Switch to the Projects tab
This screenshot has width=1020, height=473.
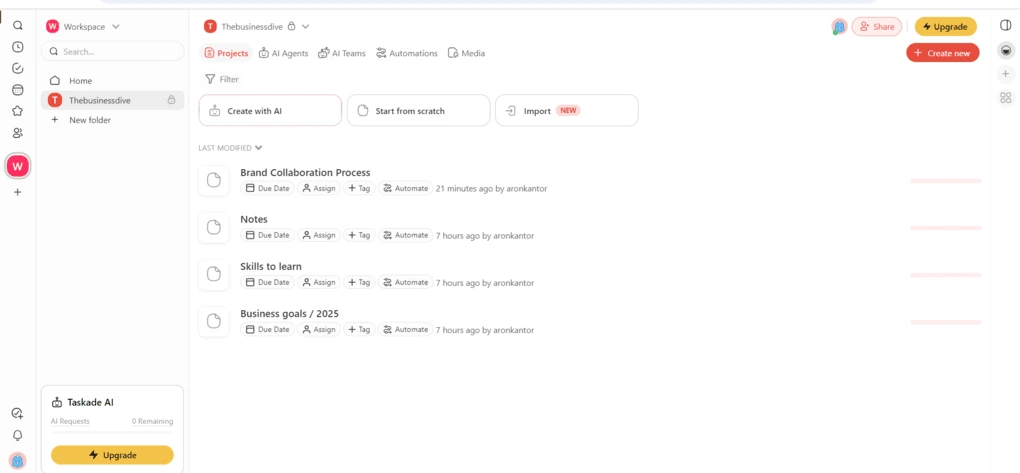(x=226, y=53)
